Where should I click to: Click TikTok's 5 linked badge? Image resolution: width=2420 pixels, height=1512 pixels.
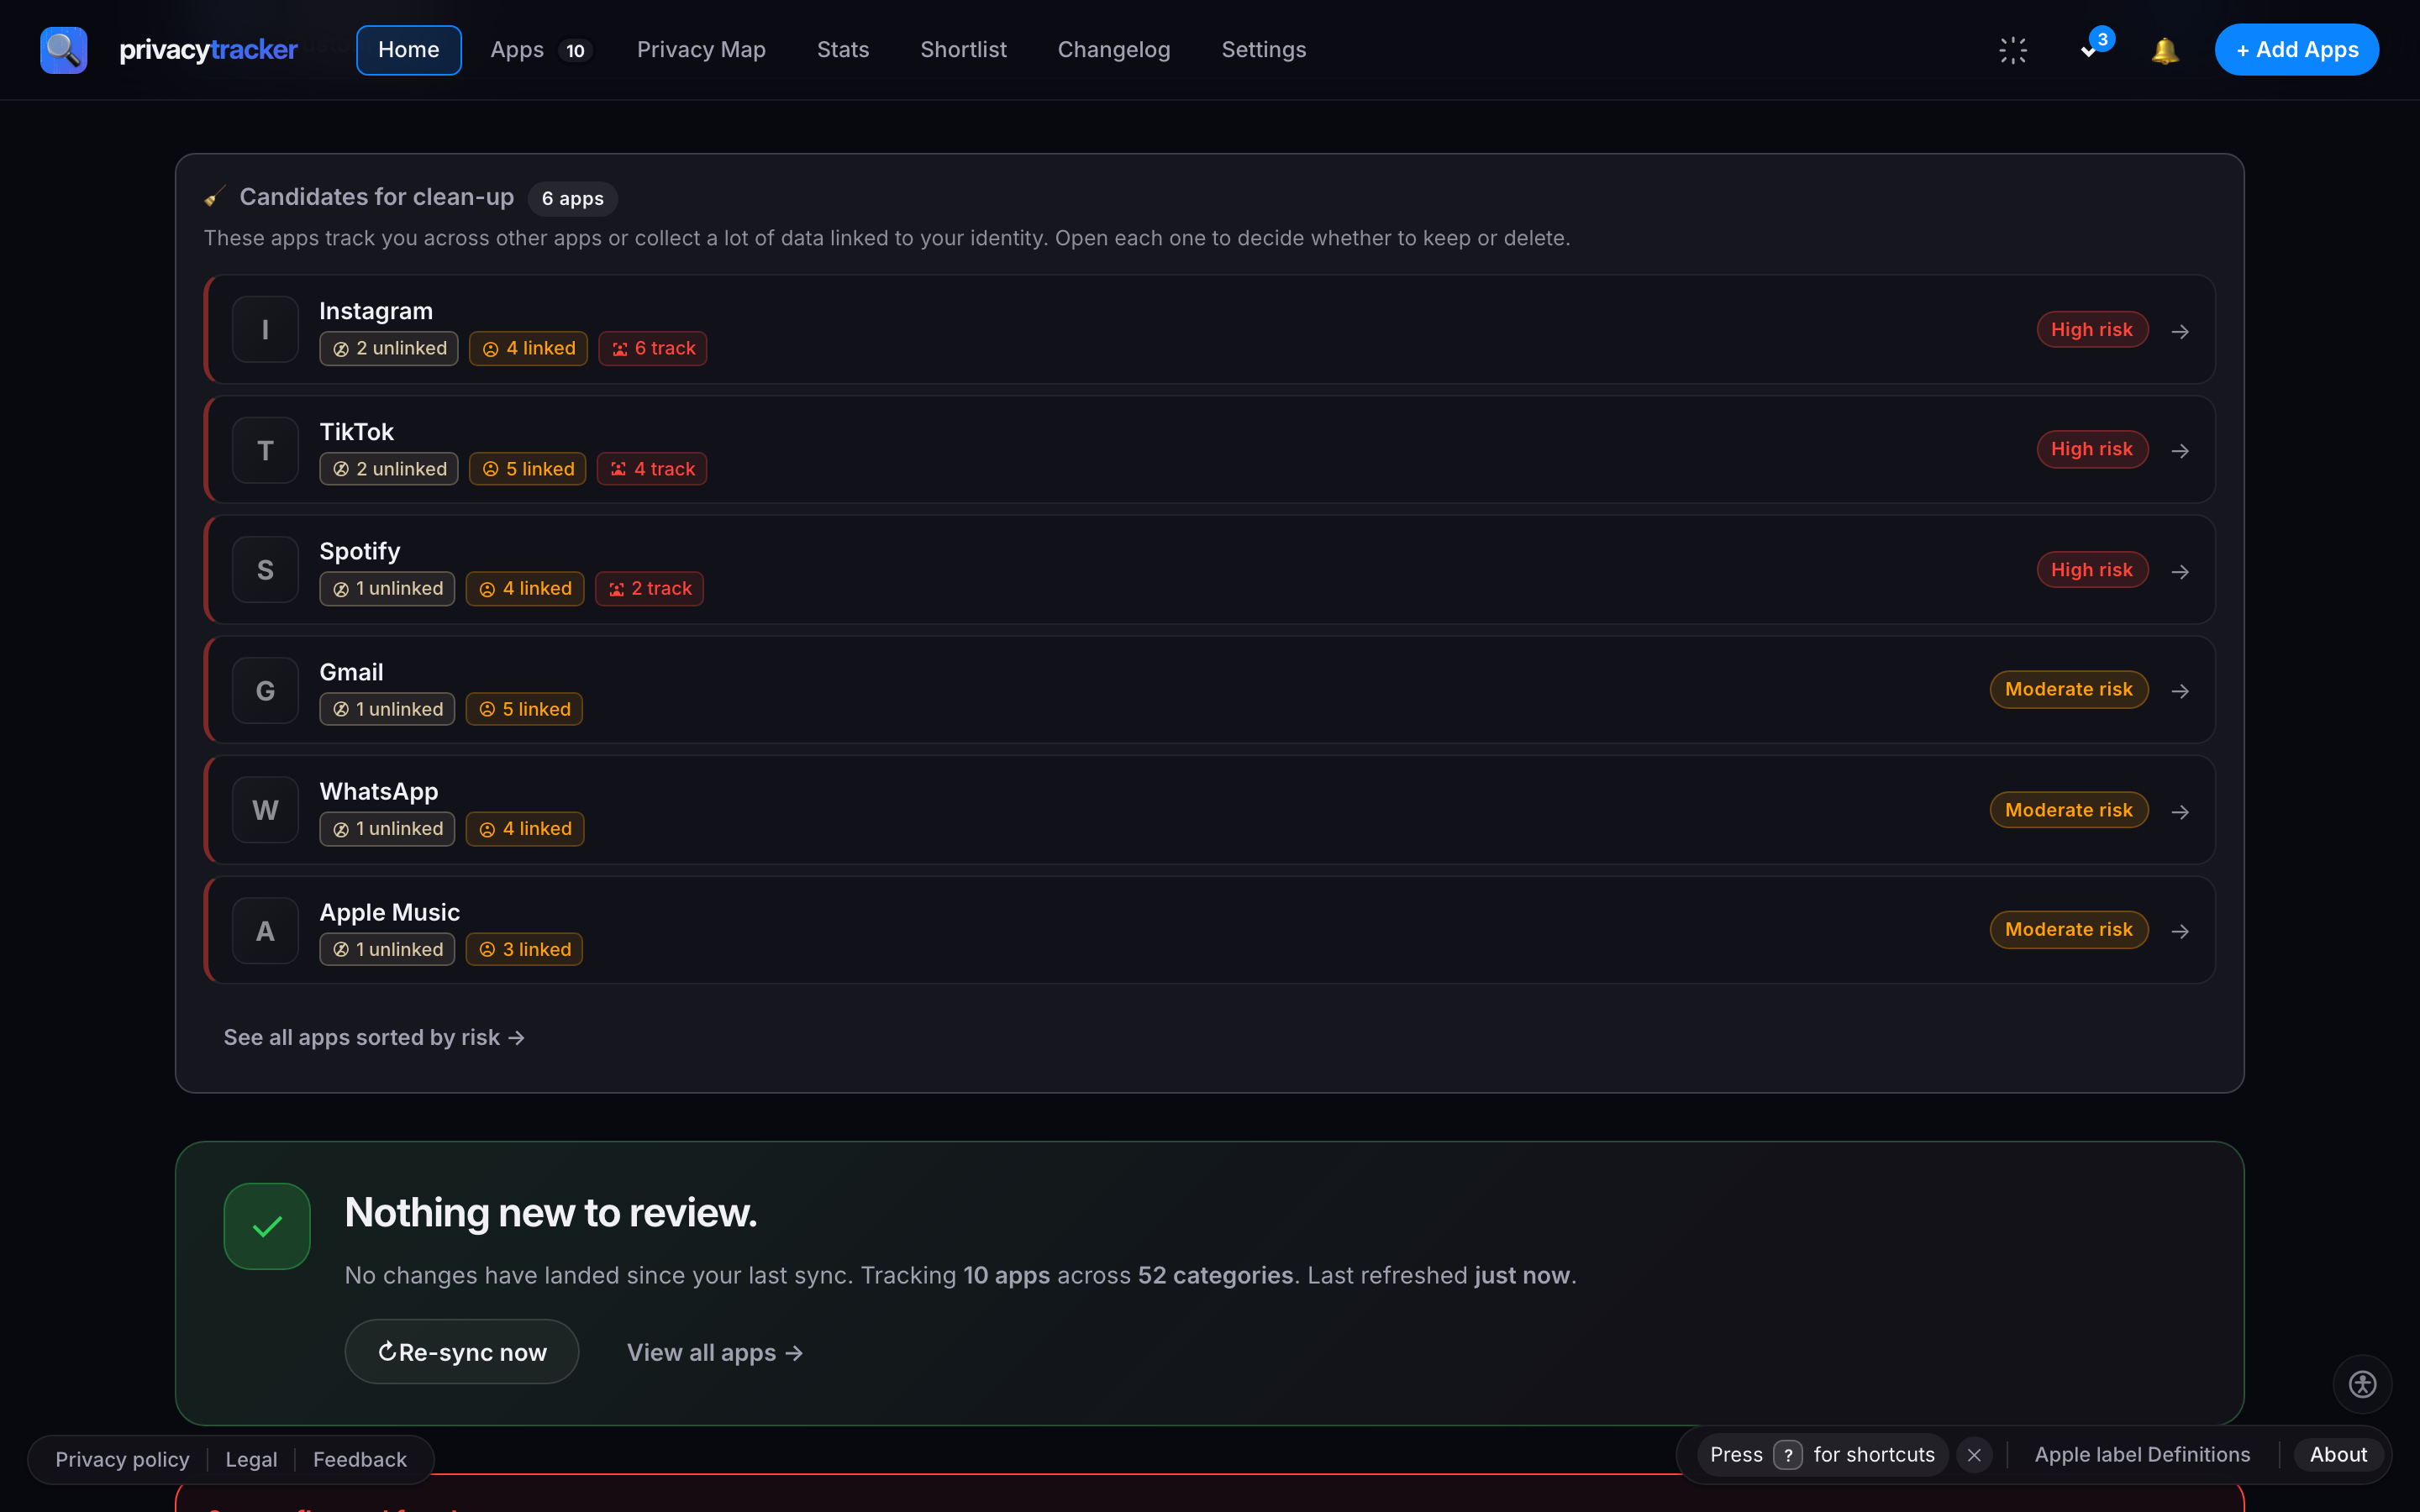pyautogui.click(x=528, y=469)
